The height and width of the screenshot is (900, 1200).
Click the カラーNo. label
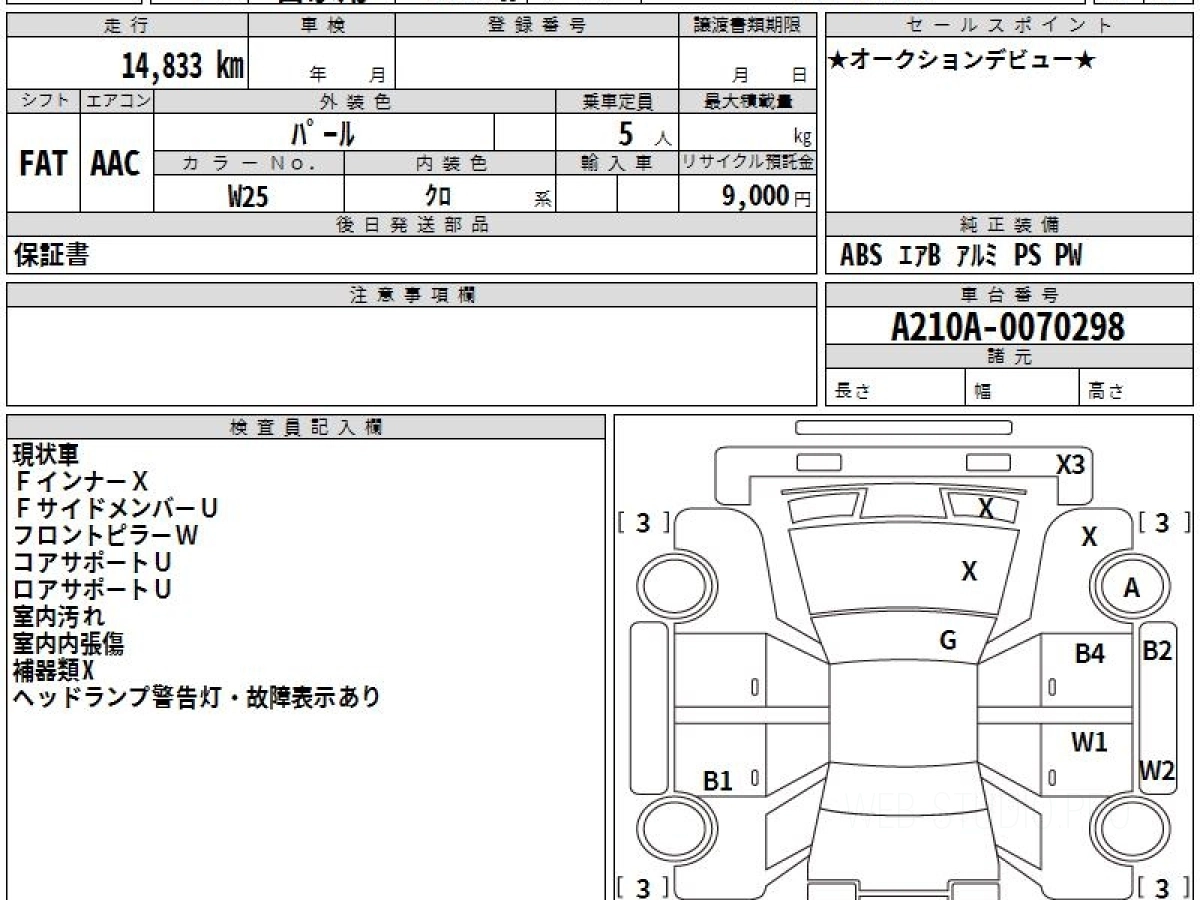coord(249,163)
